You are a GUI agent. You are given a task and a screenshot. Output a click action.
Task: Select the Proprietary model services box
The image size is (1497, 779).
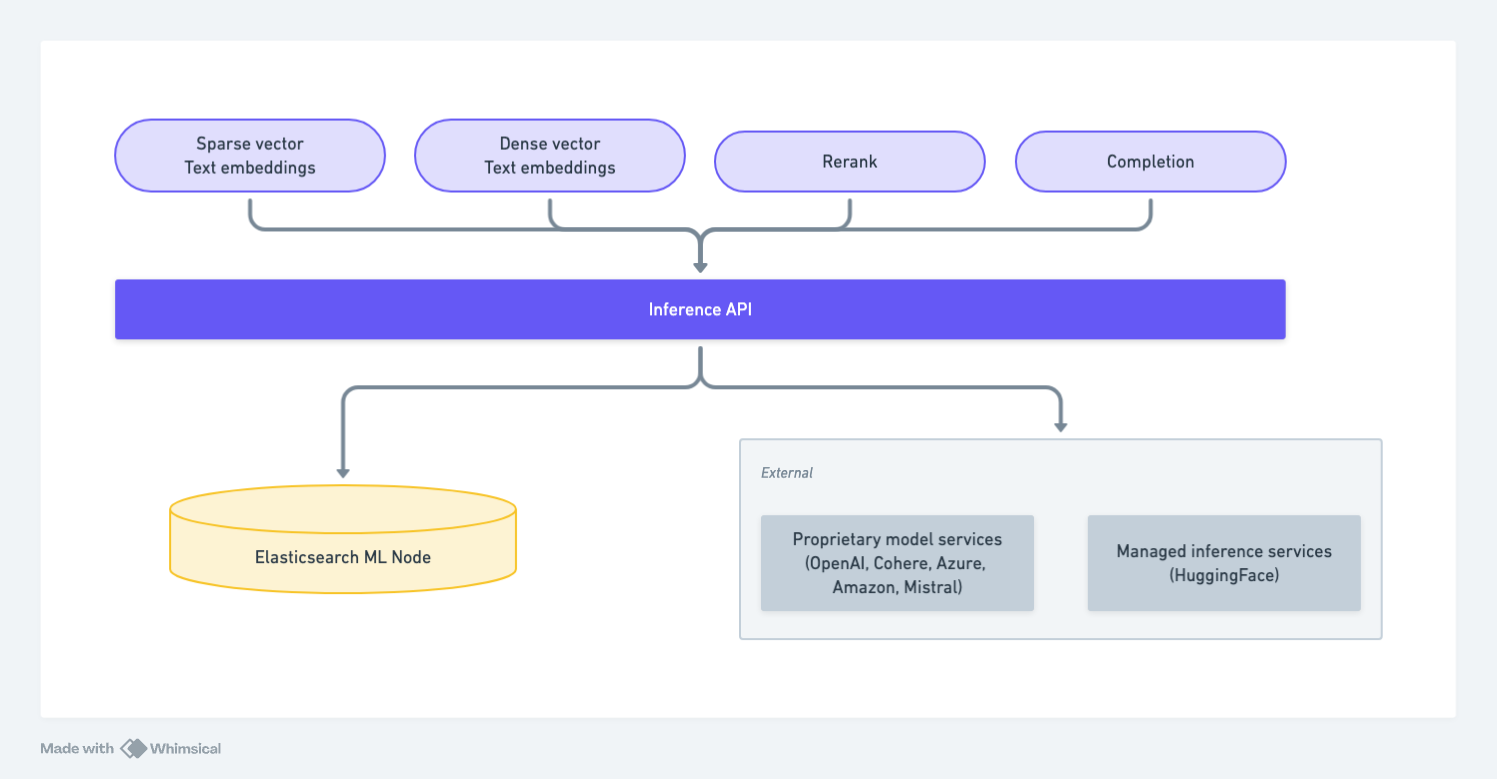tap(897, 563)
